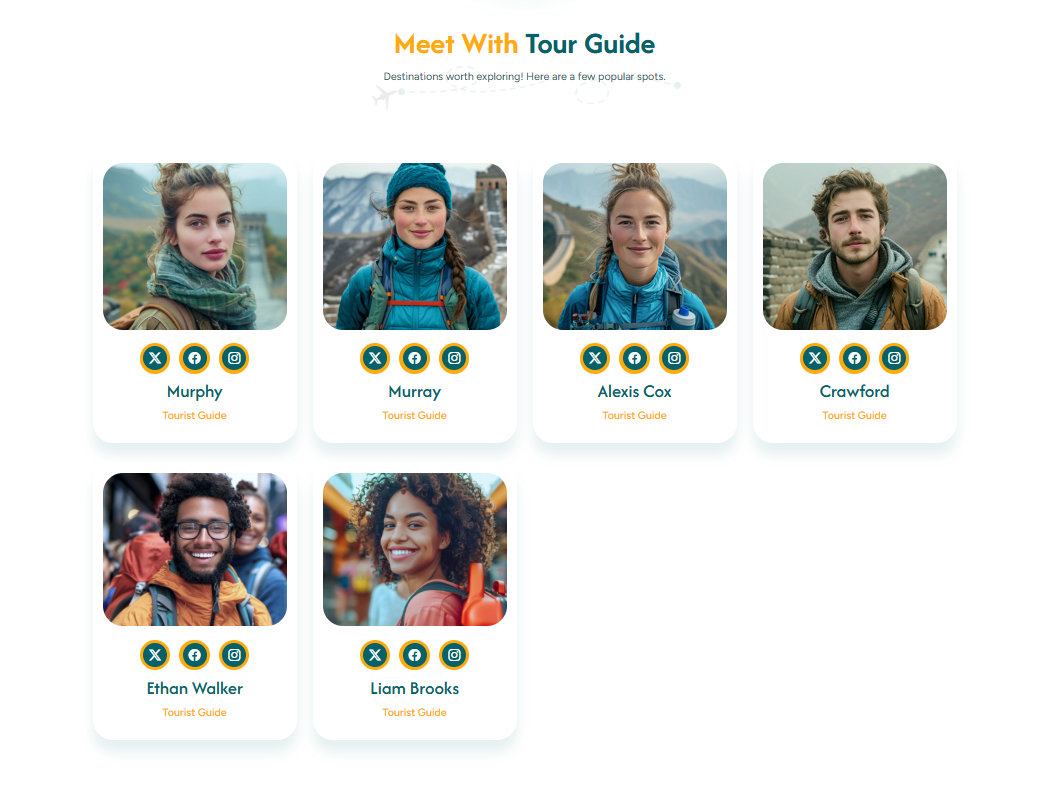Click Liam Brooks's Facebook icon
Screen dimensions: 1051x791
(x=414, y=655)
